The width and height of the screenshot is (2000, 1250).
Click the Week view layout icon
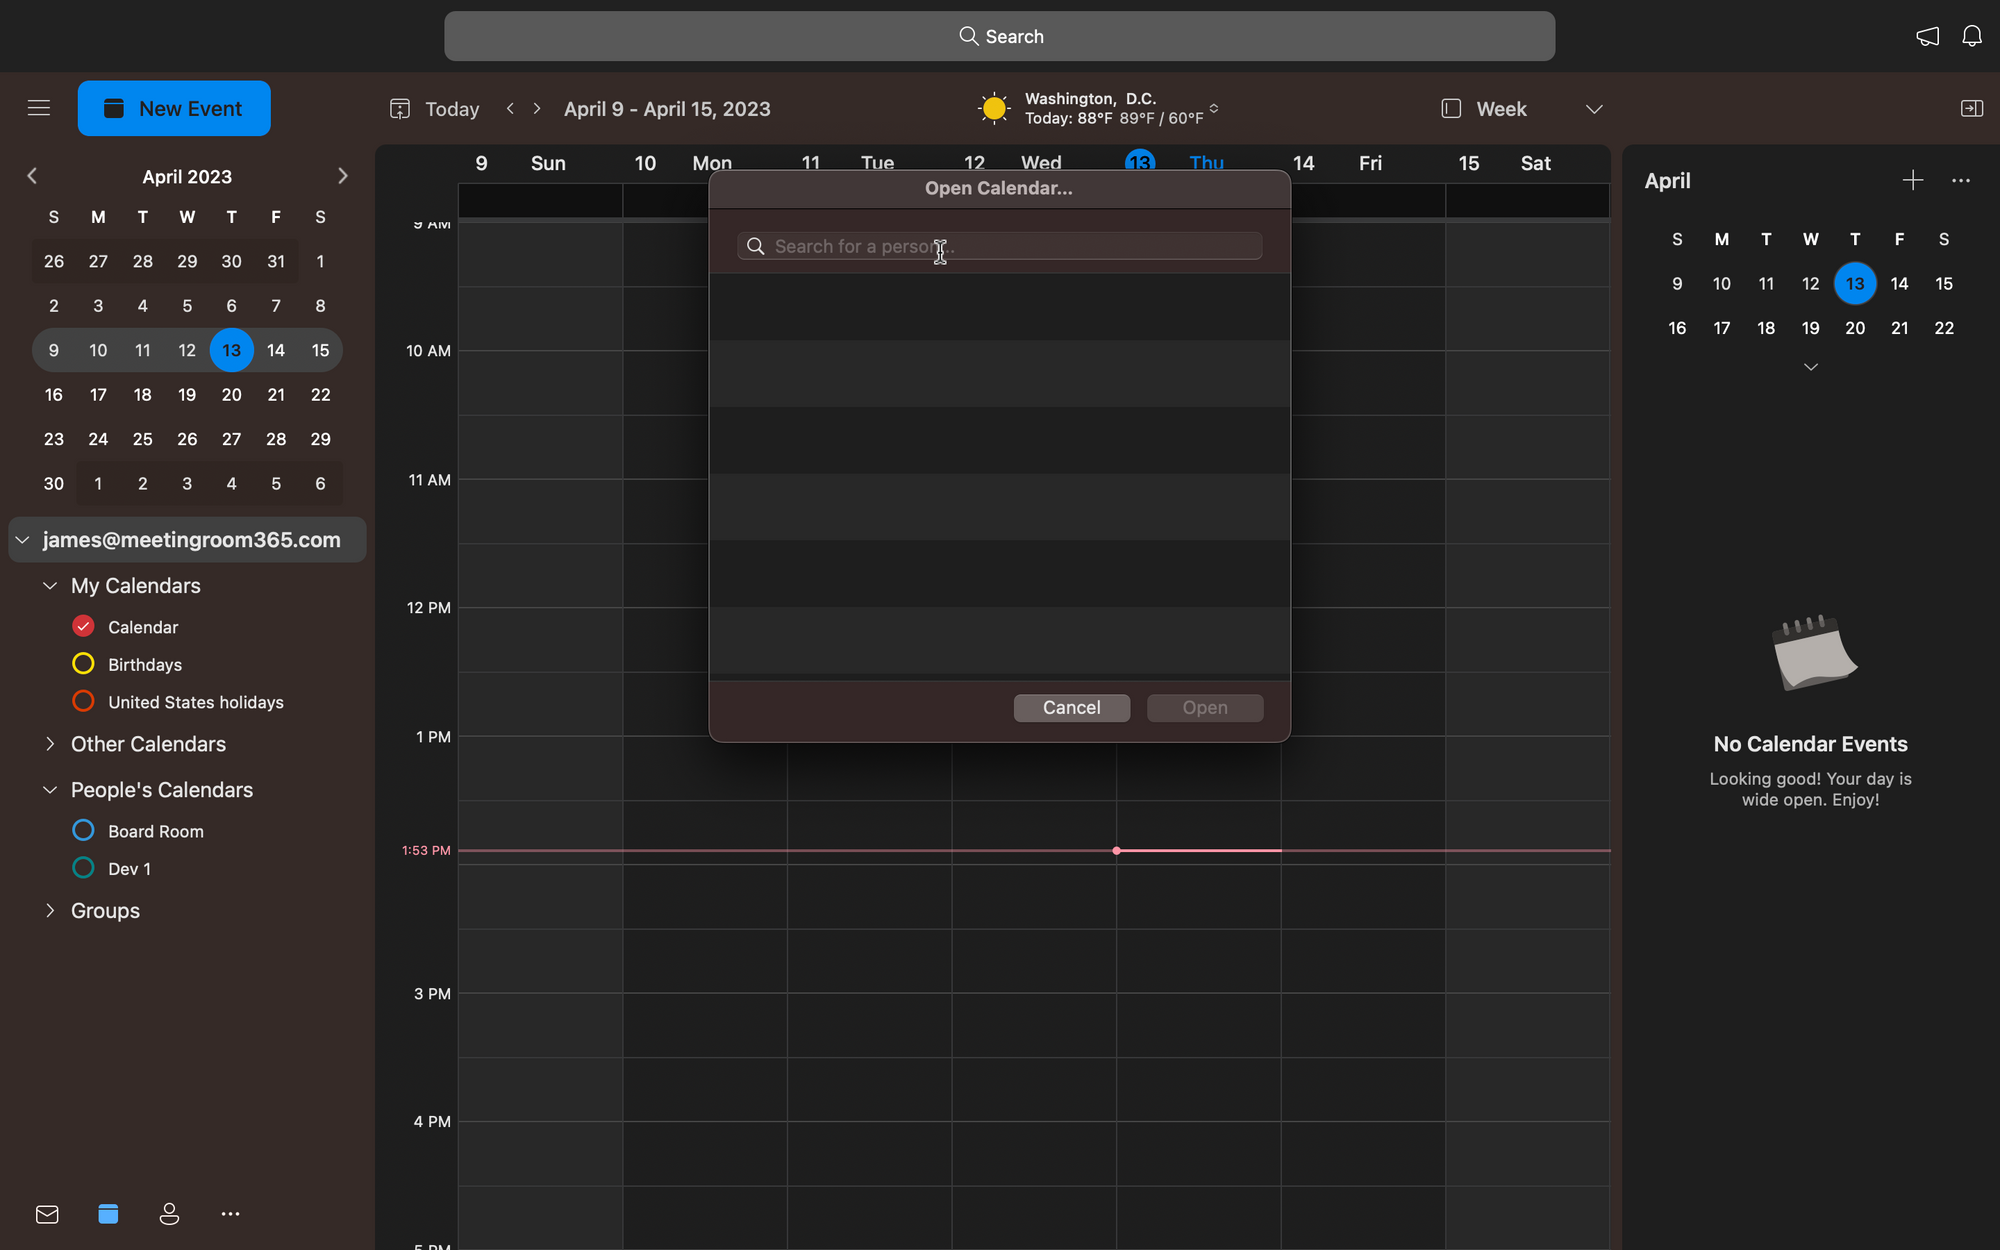1451,108
